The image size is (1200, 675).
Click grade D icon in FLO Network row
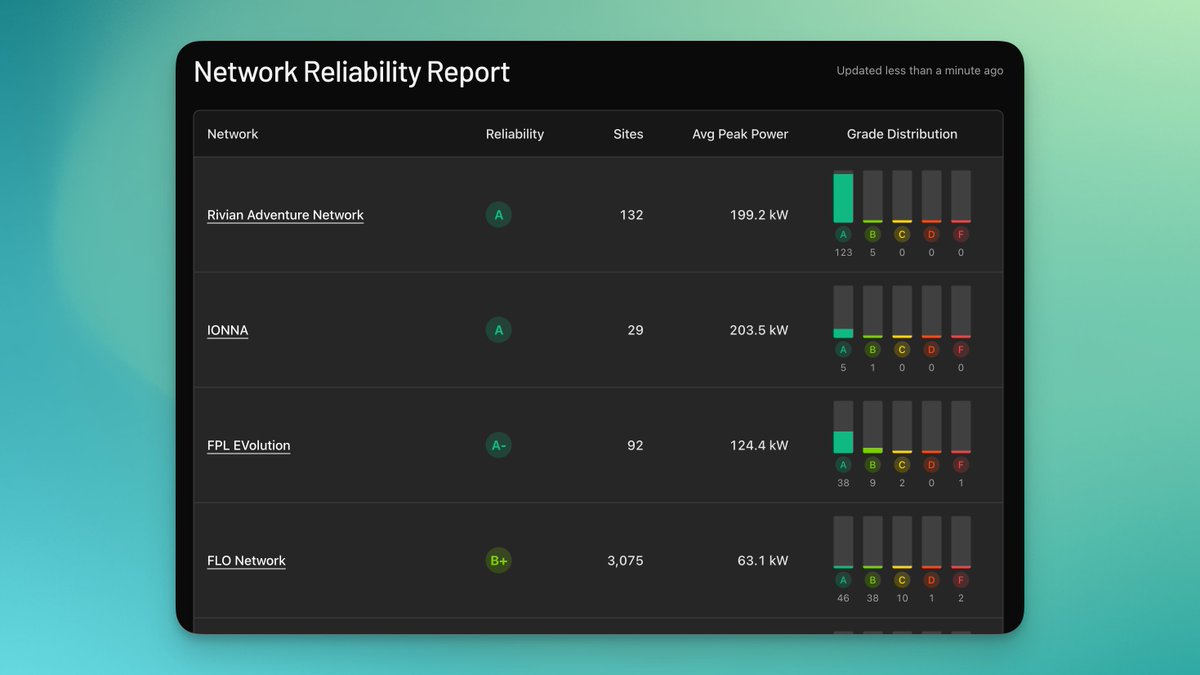931,580
